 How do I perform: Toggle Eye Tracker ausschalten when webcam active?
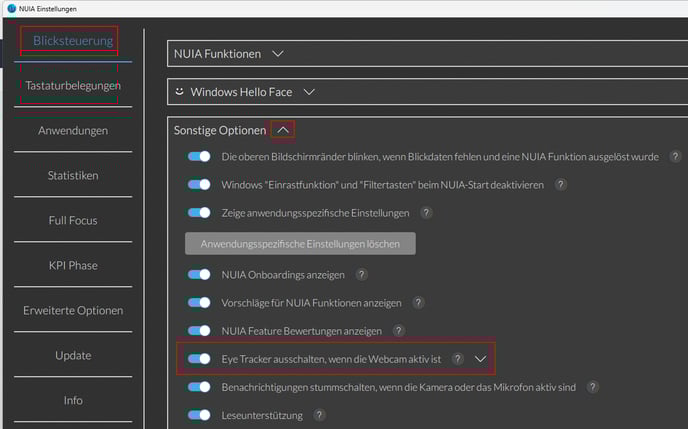(199, 359)
